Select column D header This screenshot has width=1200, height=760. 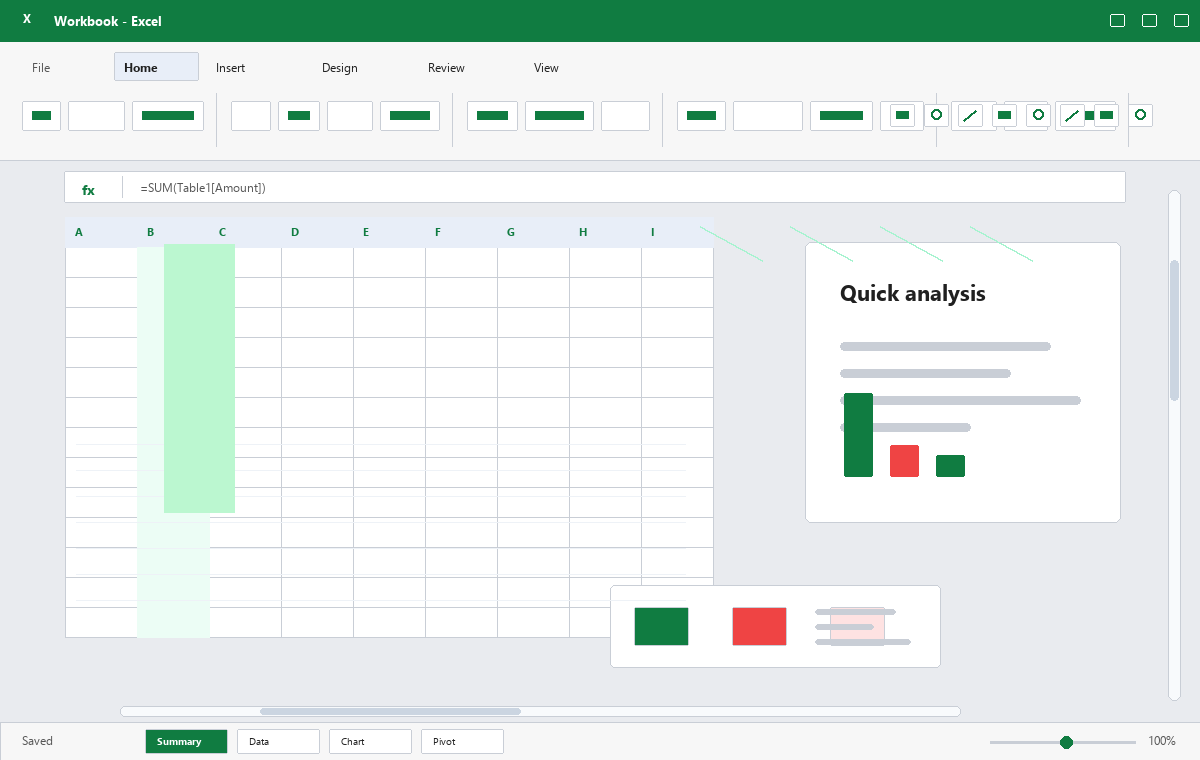[295, 233]
